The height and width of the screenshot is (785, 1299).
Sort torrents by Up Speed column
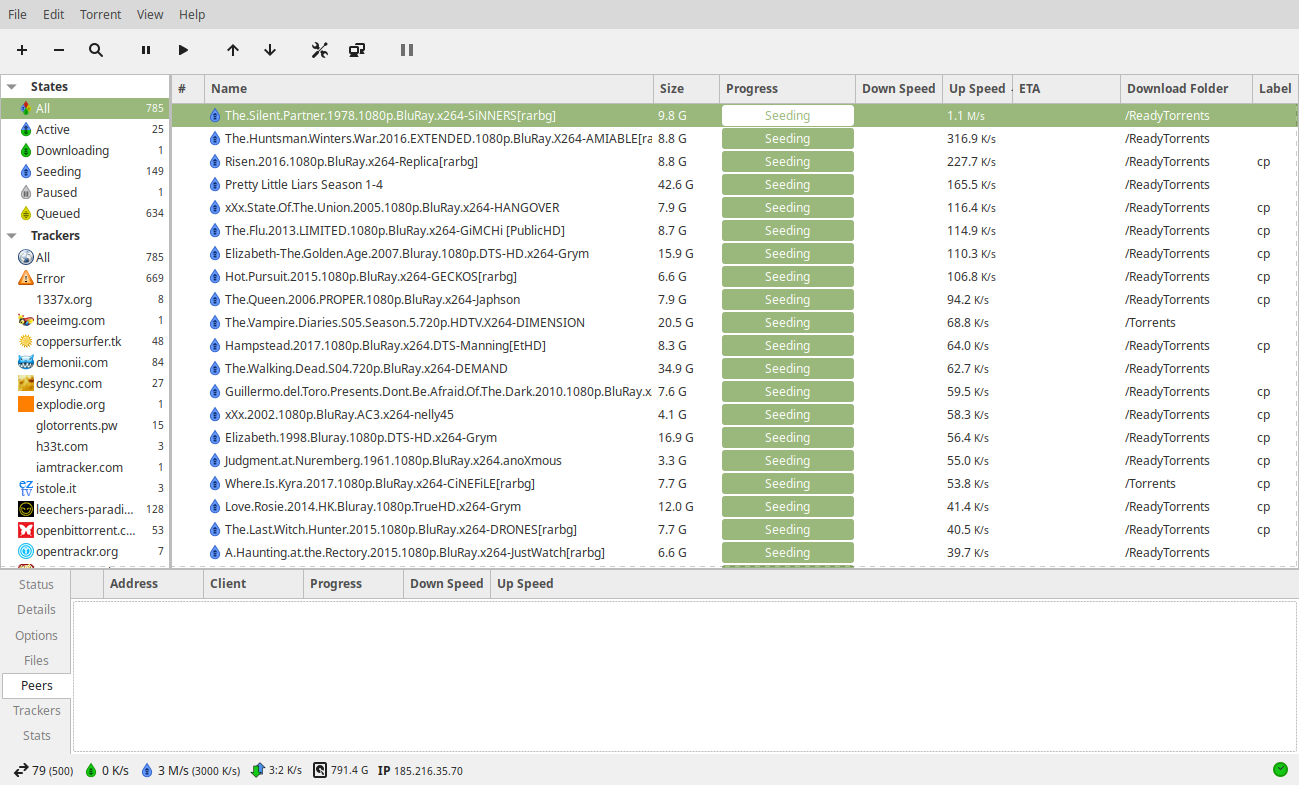[x=977, y=88]
